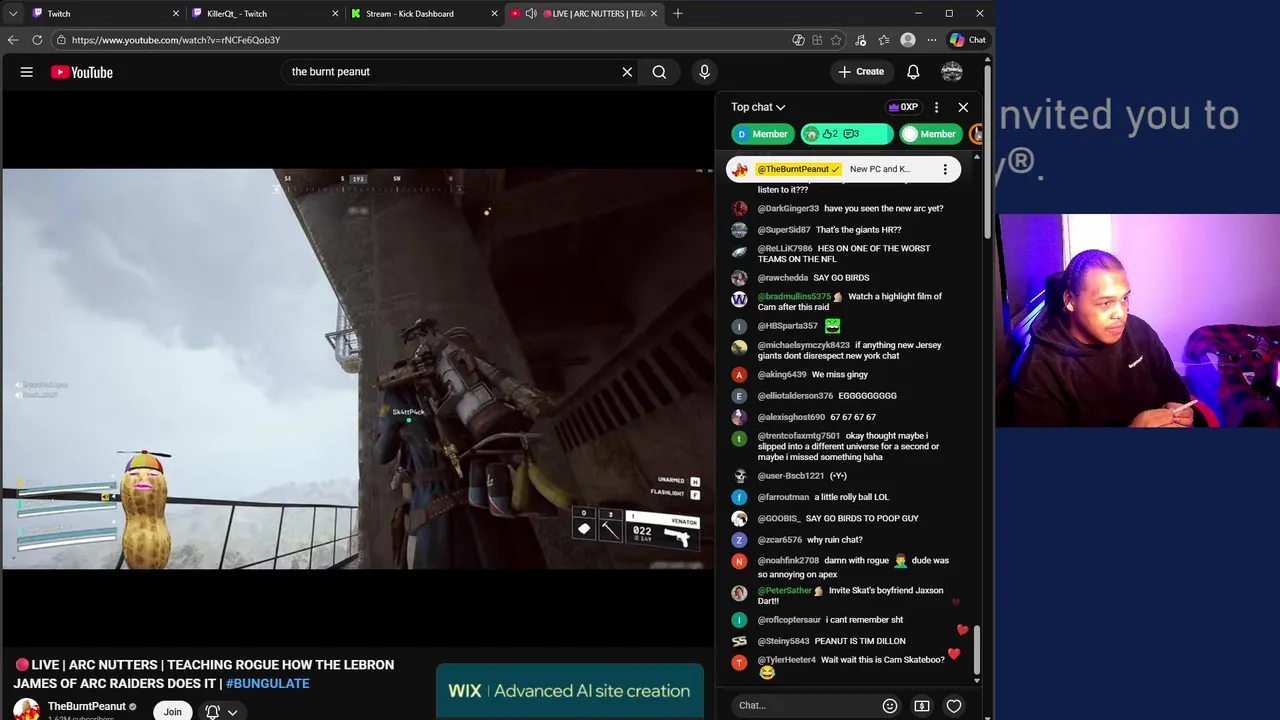Click the Create button

pyautogui.click(x=861, y=72)
